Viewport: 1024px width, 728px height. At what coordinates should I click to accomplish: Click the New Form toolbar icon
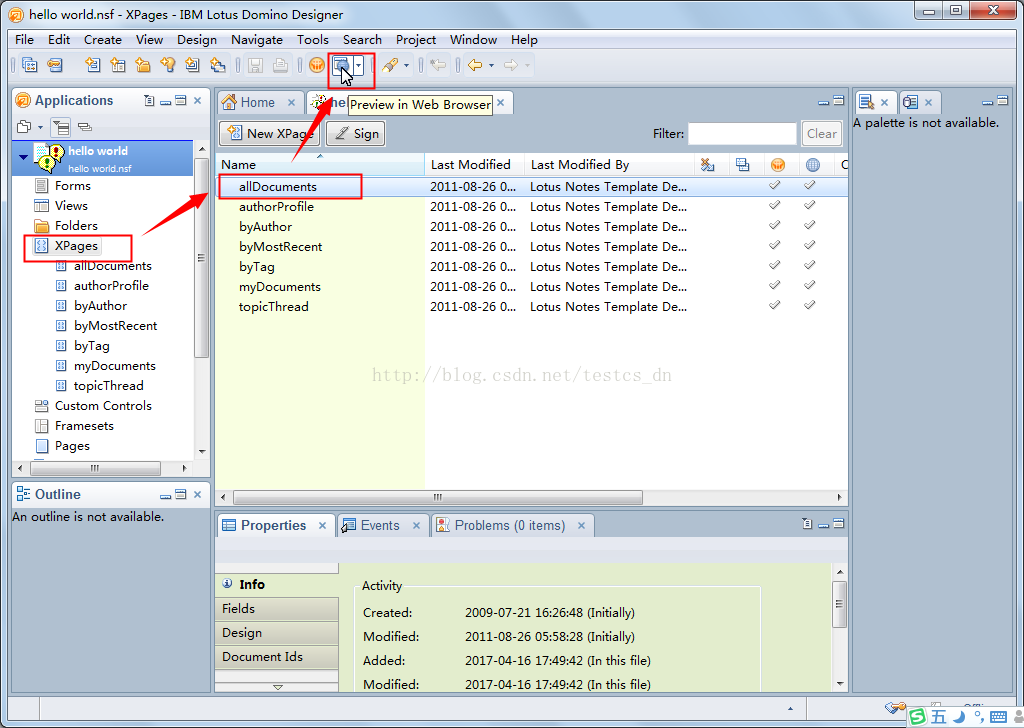(93, 65)
